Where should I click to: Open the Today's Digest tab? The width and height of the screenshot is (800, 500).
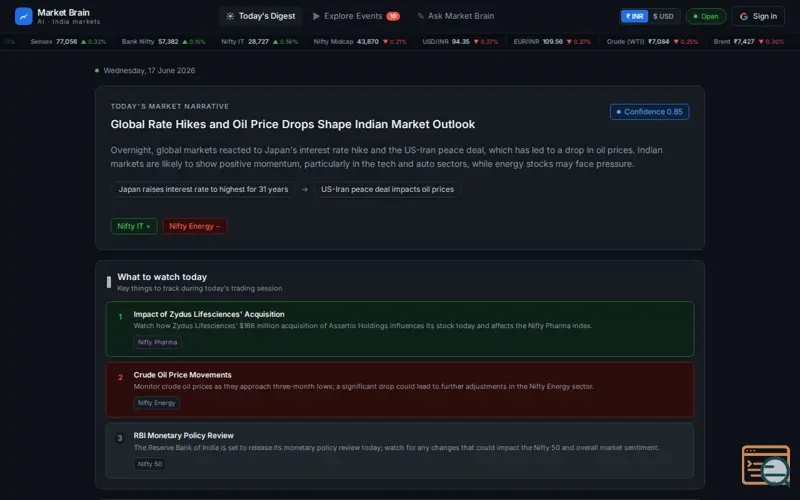(261, 16)
